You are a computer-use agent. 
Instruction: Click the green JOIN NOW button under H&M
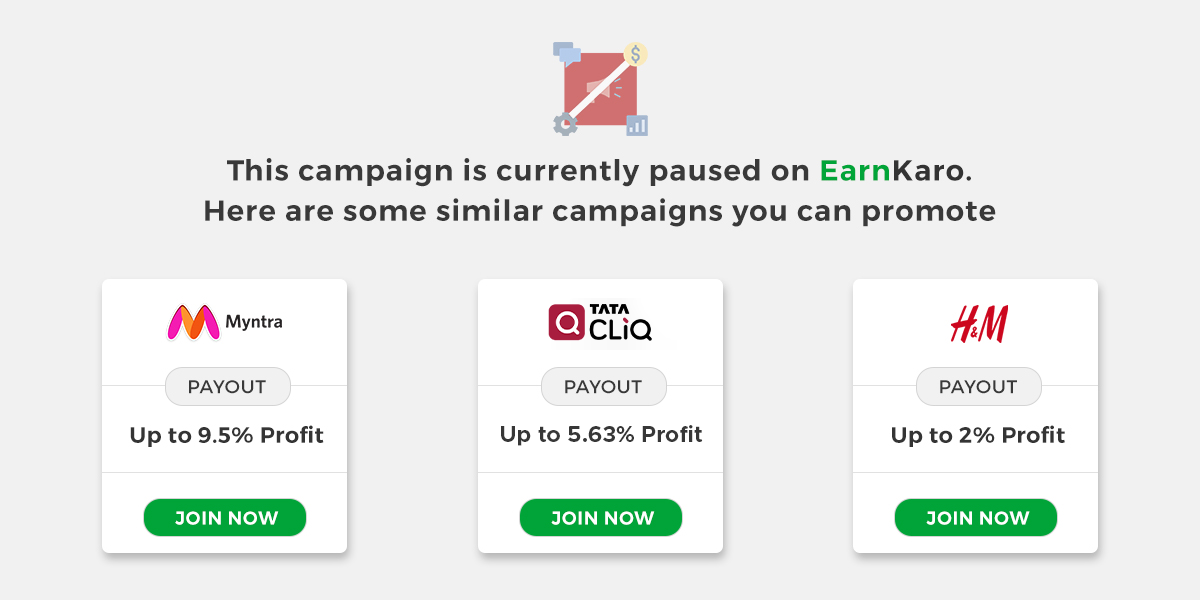tap(975, 517)
